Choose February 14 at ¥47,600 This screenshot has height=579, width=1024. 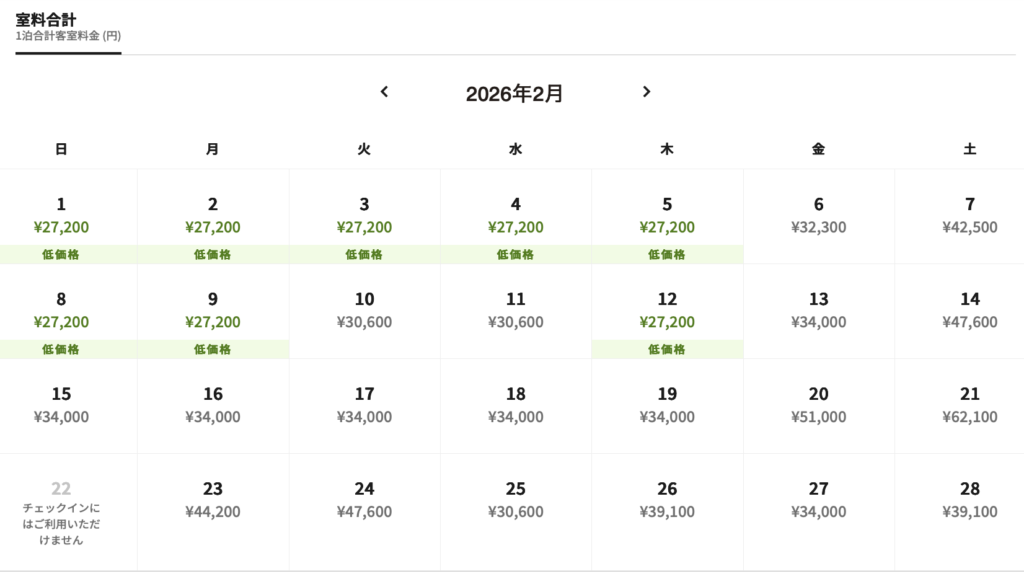(969, 311)
